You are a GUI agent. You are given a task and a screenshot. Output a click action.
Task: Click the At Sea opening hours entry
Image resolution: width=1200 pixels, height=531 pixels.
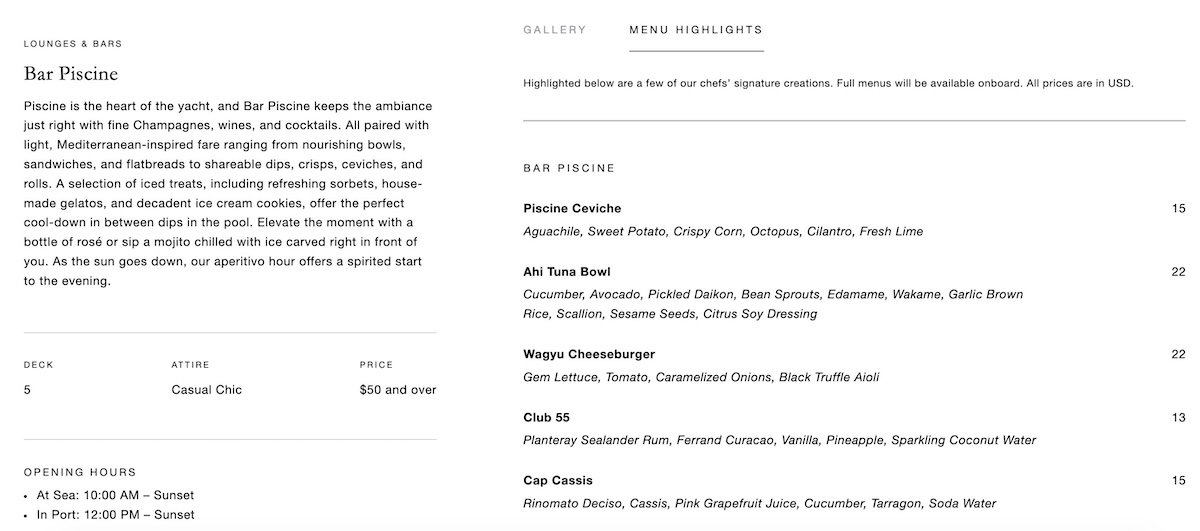pyautogui.click(x=115, y=495)
